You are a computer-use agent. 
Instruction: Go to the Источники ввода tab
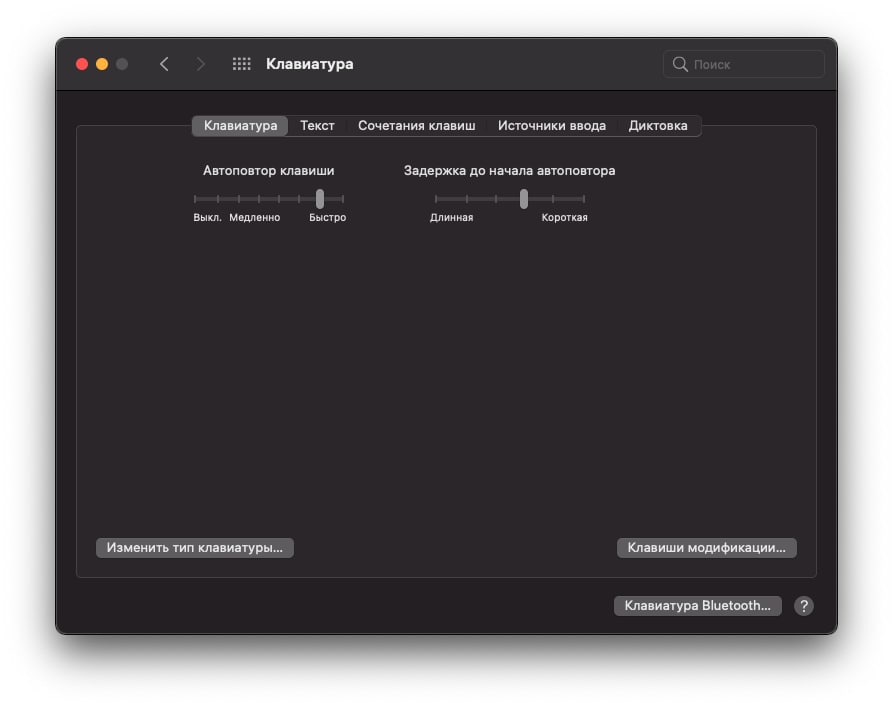pyautogui.click(x=552, y=125)
